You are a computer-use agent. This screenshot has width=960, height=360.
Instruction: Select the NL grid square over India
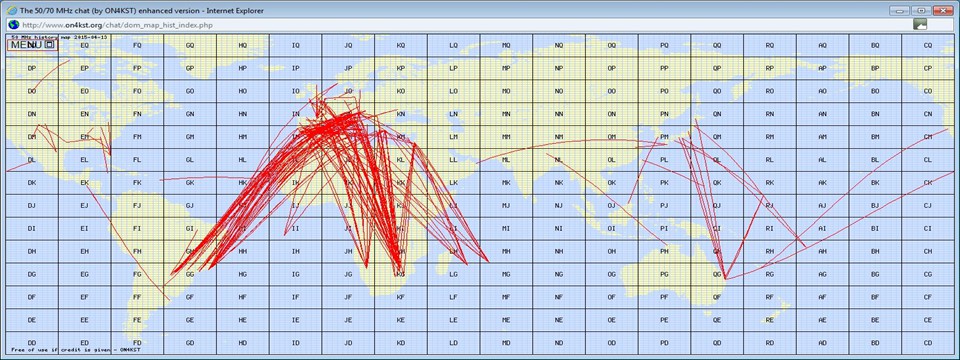click(x=559, y=160)
